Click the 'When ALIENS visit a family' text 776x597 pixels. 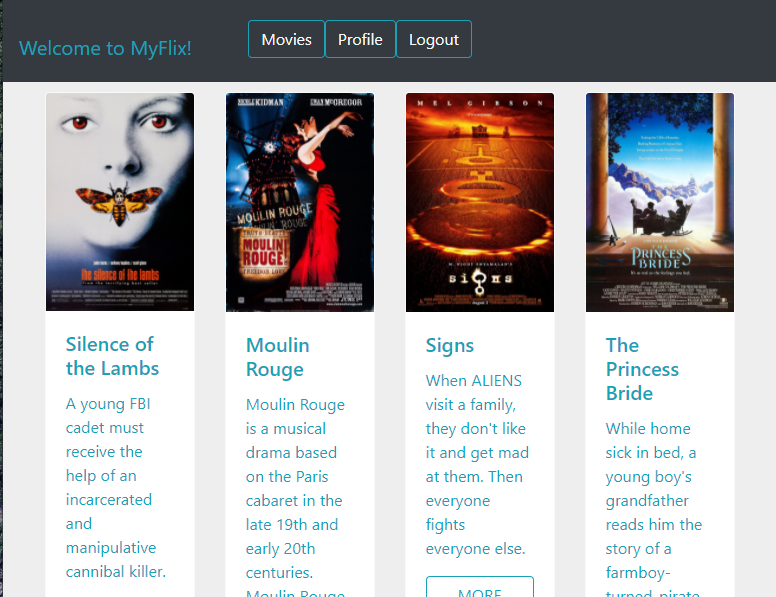(477, 464)
